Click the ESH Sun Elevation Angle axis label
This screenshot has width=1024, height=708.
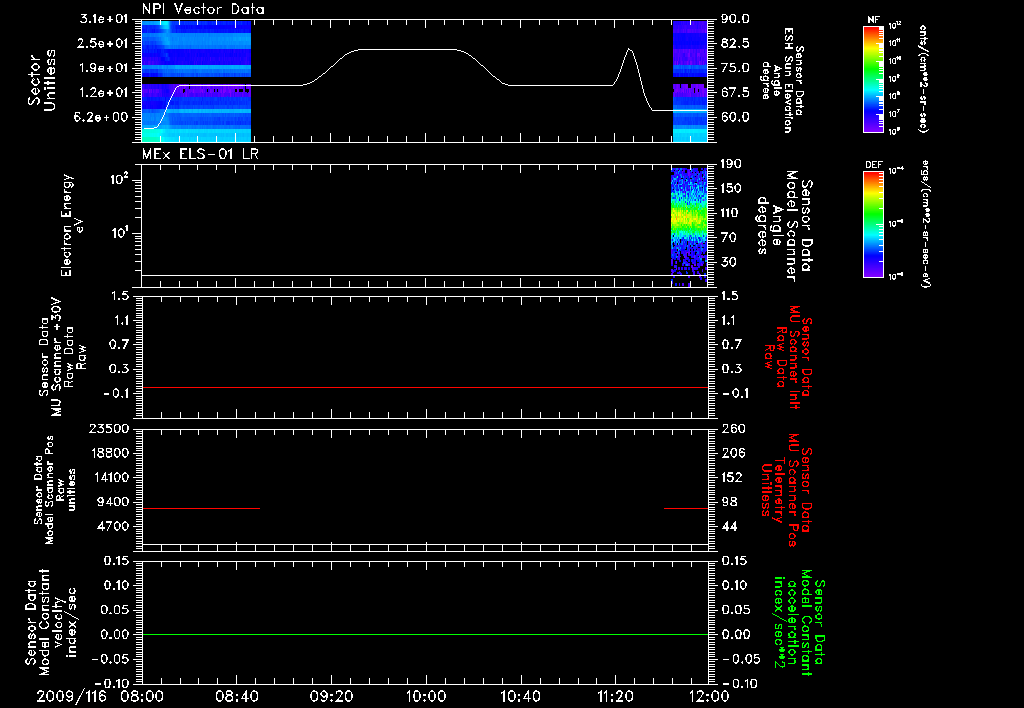coord(782,80)
